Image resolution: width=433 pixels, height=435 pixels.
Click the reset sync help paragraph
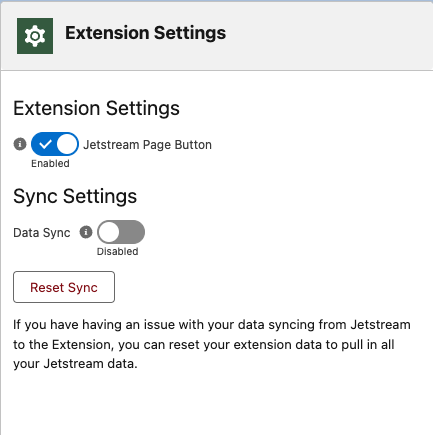pyautogui.click(x=212, y=344)
